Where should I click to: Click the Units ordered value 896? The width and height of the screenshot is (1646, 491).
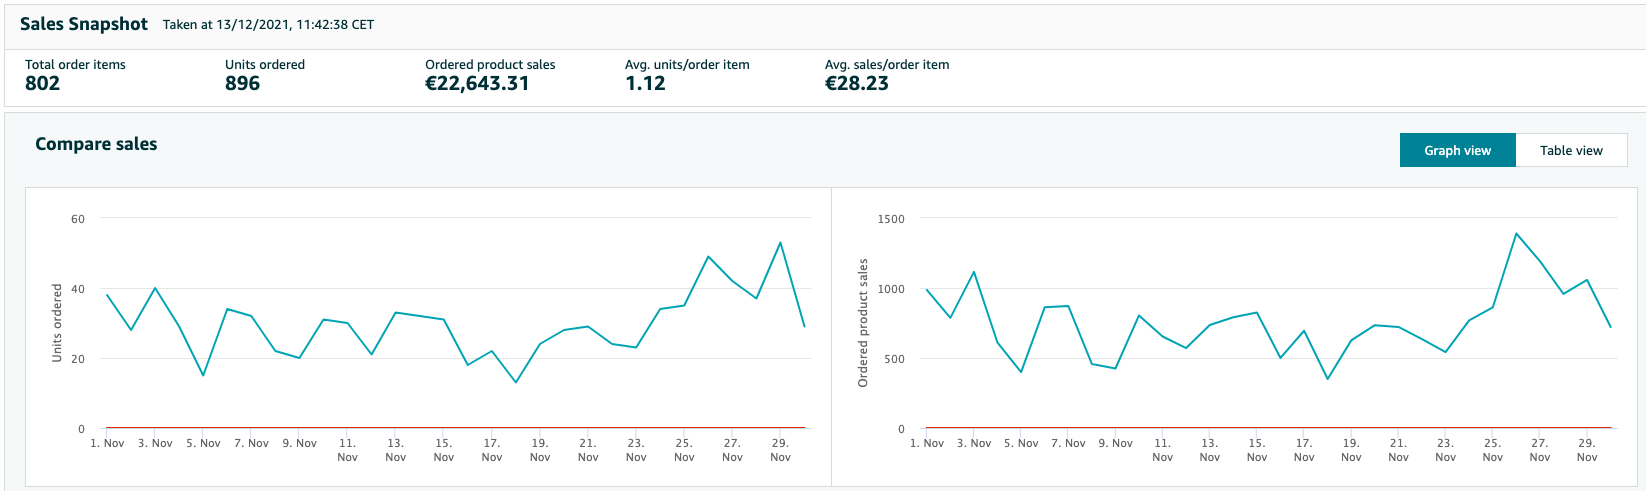click(243, 84)
